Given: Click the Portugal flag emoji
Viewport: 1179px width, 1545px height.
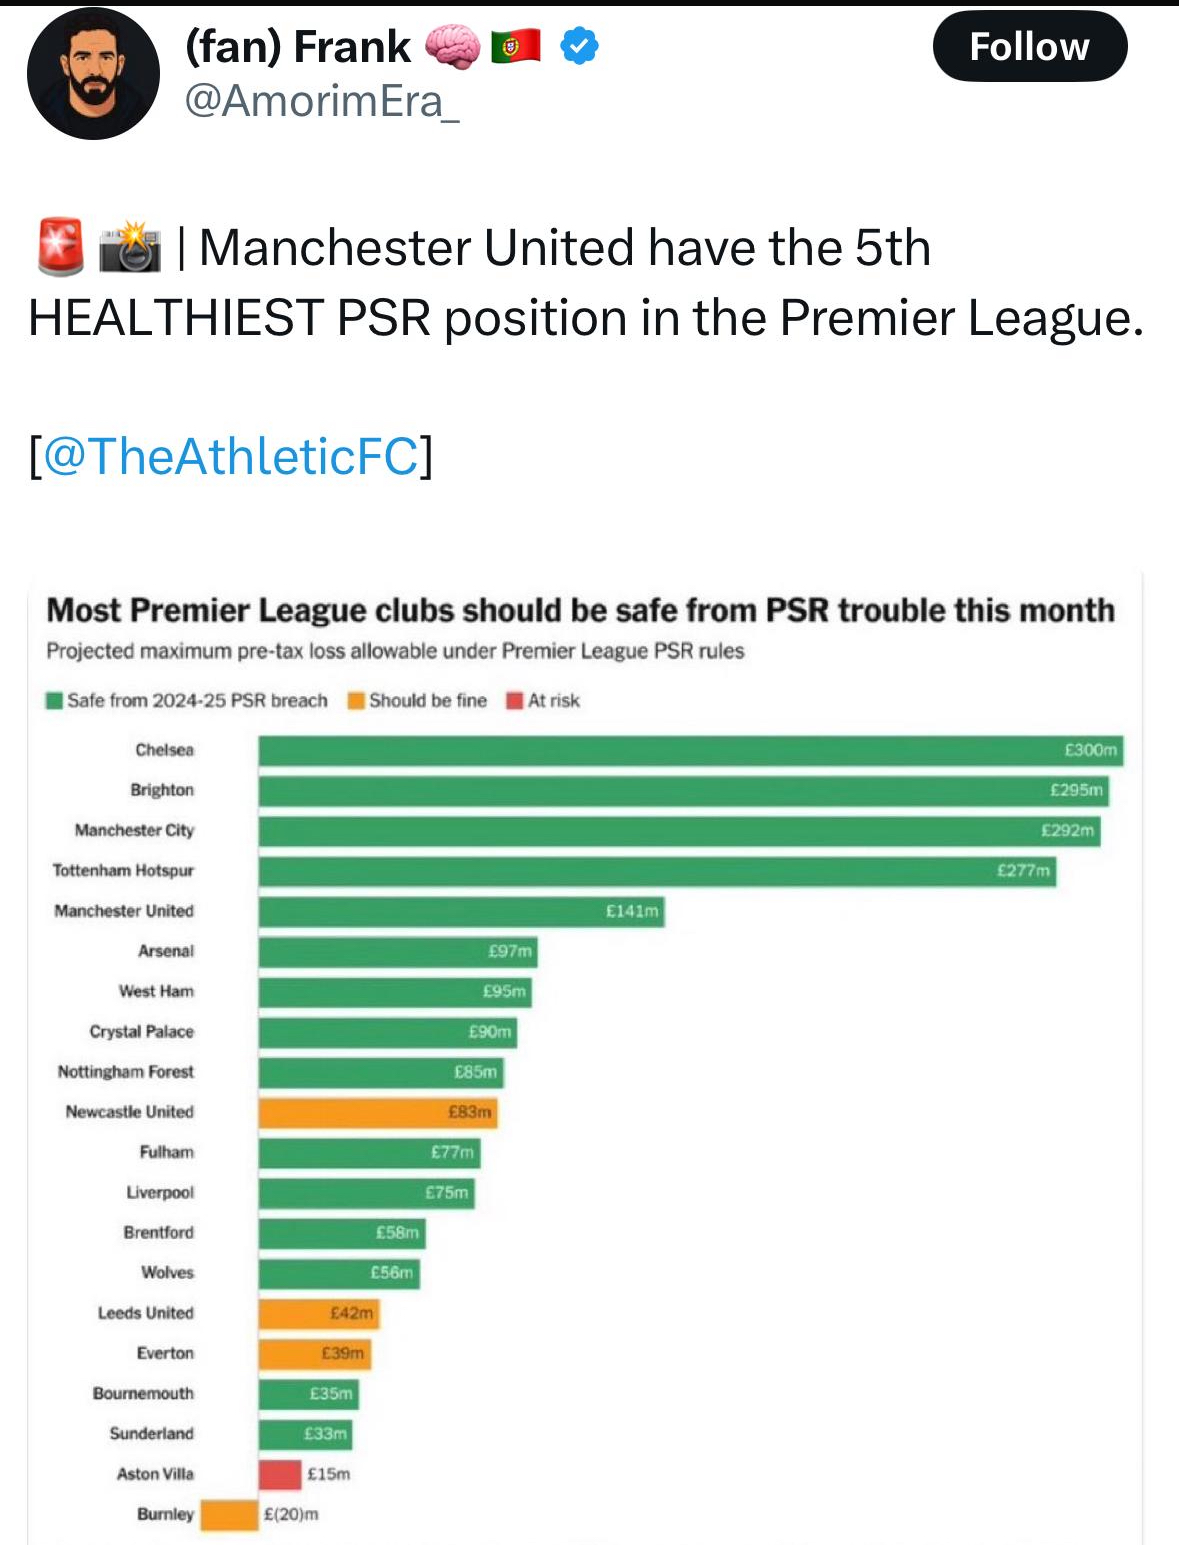Looking at the screenshot, I should (x=516, y=46).
